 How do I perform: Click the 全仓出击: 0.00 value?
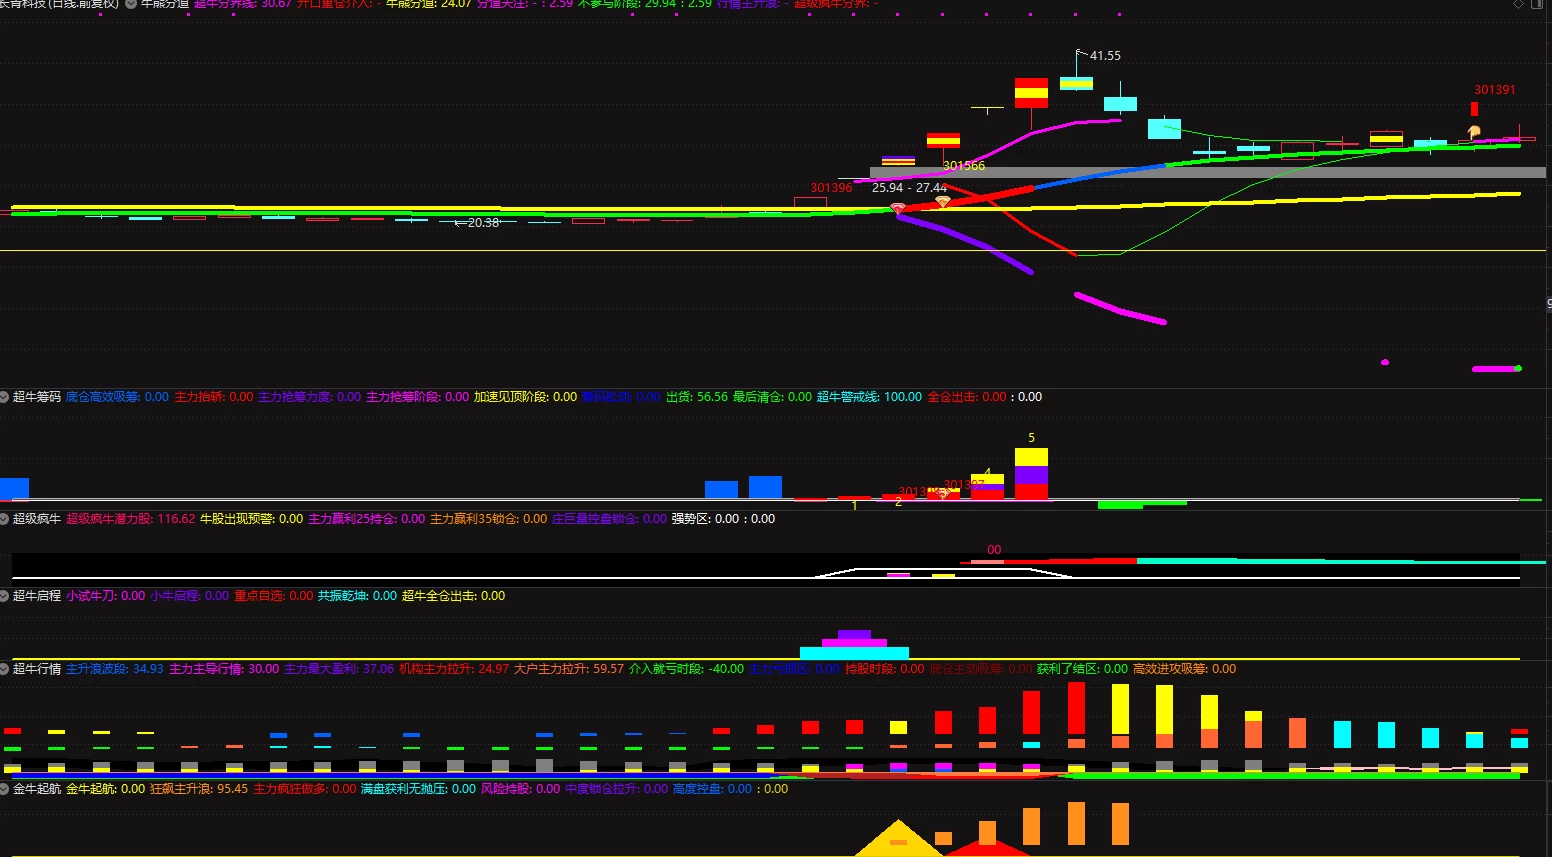tap(967, 397)
